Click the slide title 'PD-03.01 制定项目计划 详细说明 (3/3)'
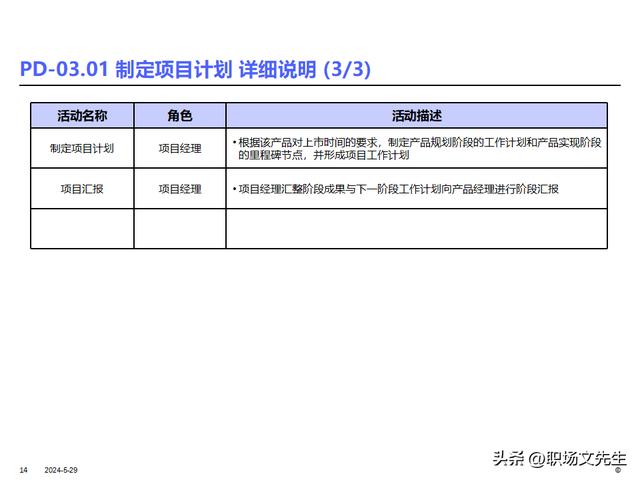Image resolution: width=640 pixels, height=480 pixels. (x=196, y=69)
